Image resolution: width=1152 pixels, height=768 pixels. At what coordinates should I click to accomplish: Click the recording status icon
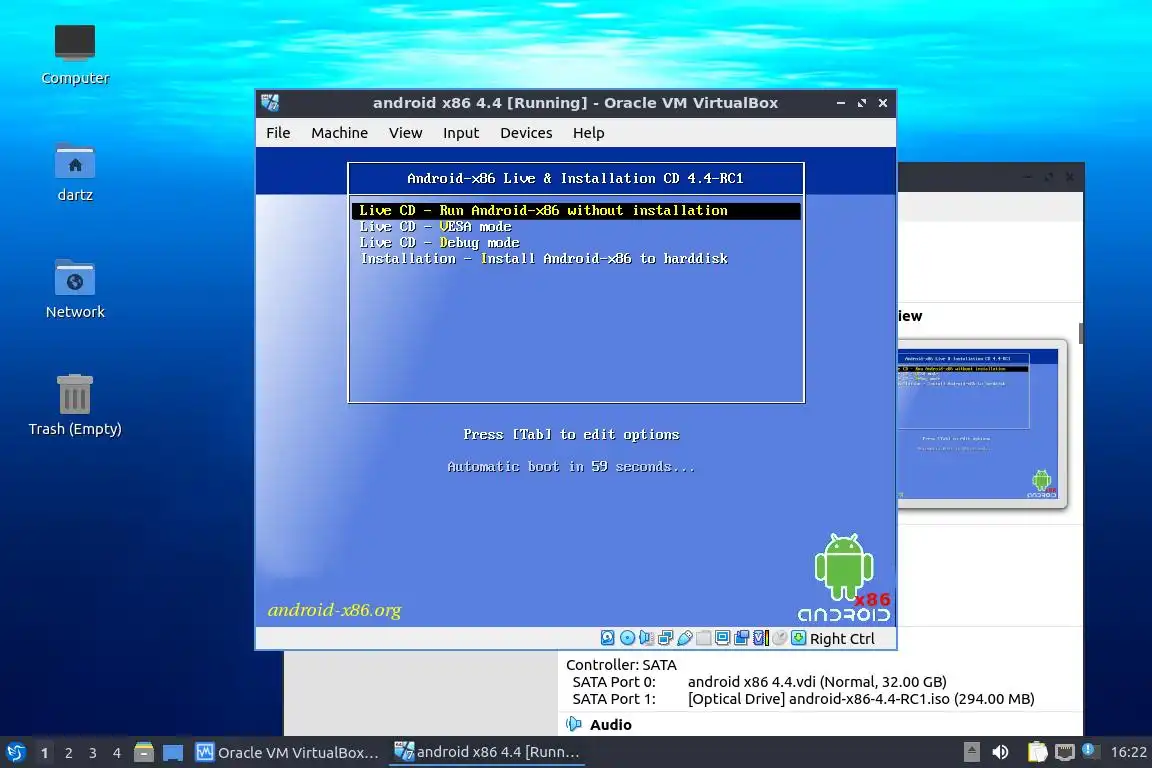click(741, 638)
